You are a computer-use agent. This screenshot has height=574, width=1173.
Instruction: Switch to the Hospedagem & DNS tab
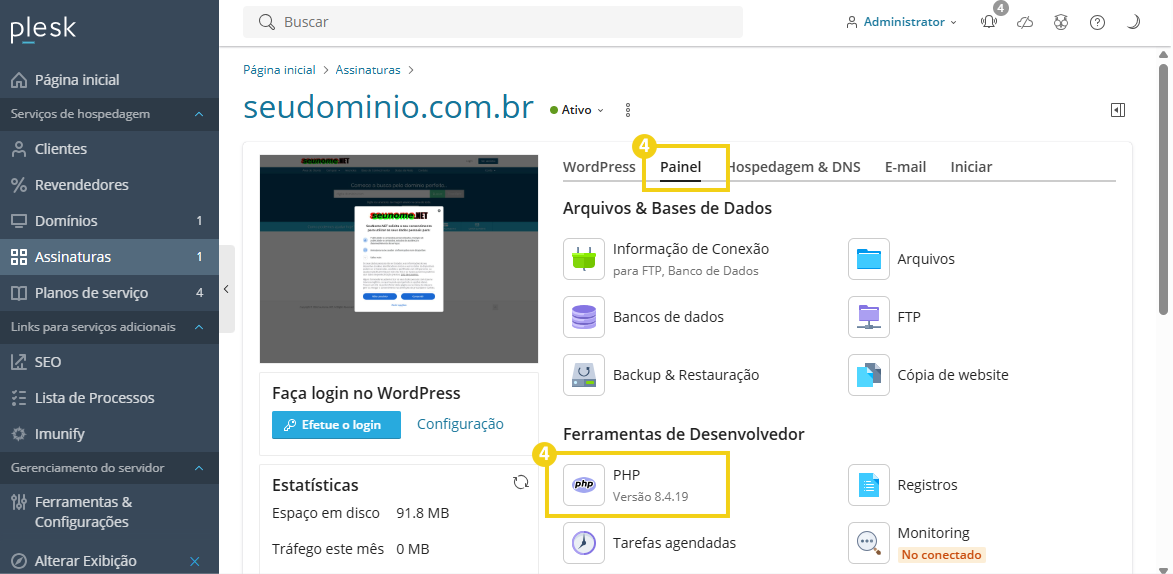(x=794, y=167)
